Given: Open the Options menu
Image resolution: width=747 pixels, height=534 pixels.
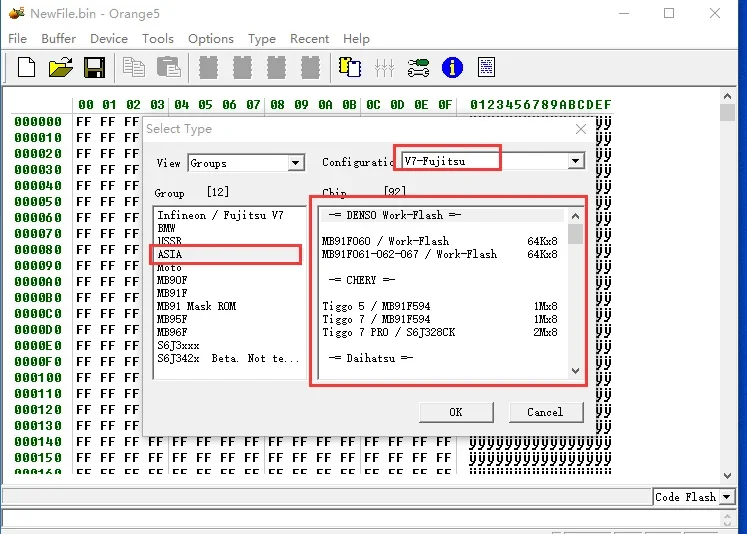Looking at the screenshot, I should pos(211,39).
